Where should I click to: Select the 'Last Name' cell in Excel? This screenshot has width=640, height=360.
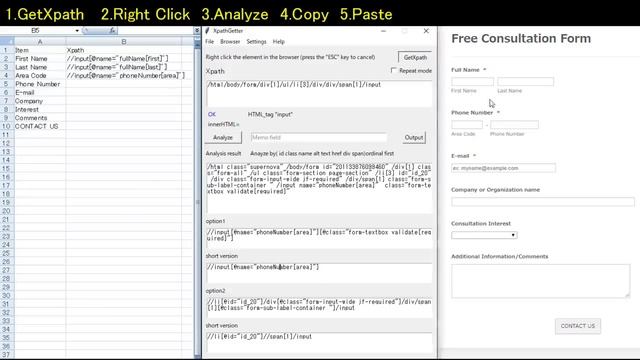(40, 67)
